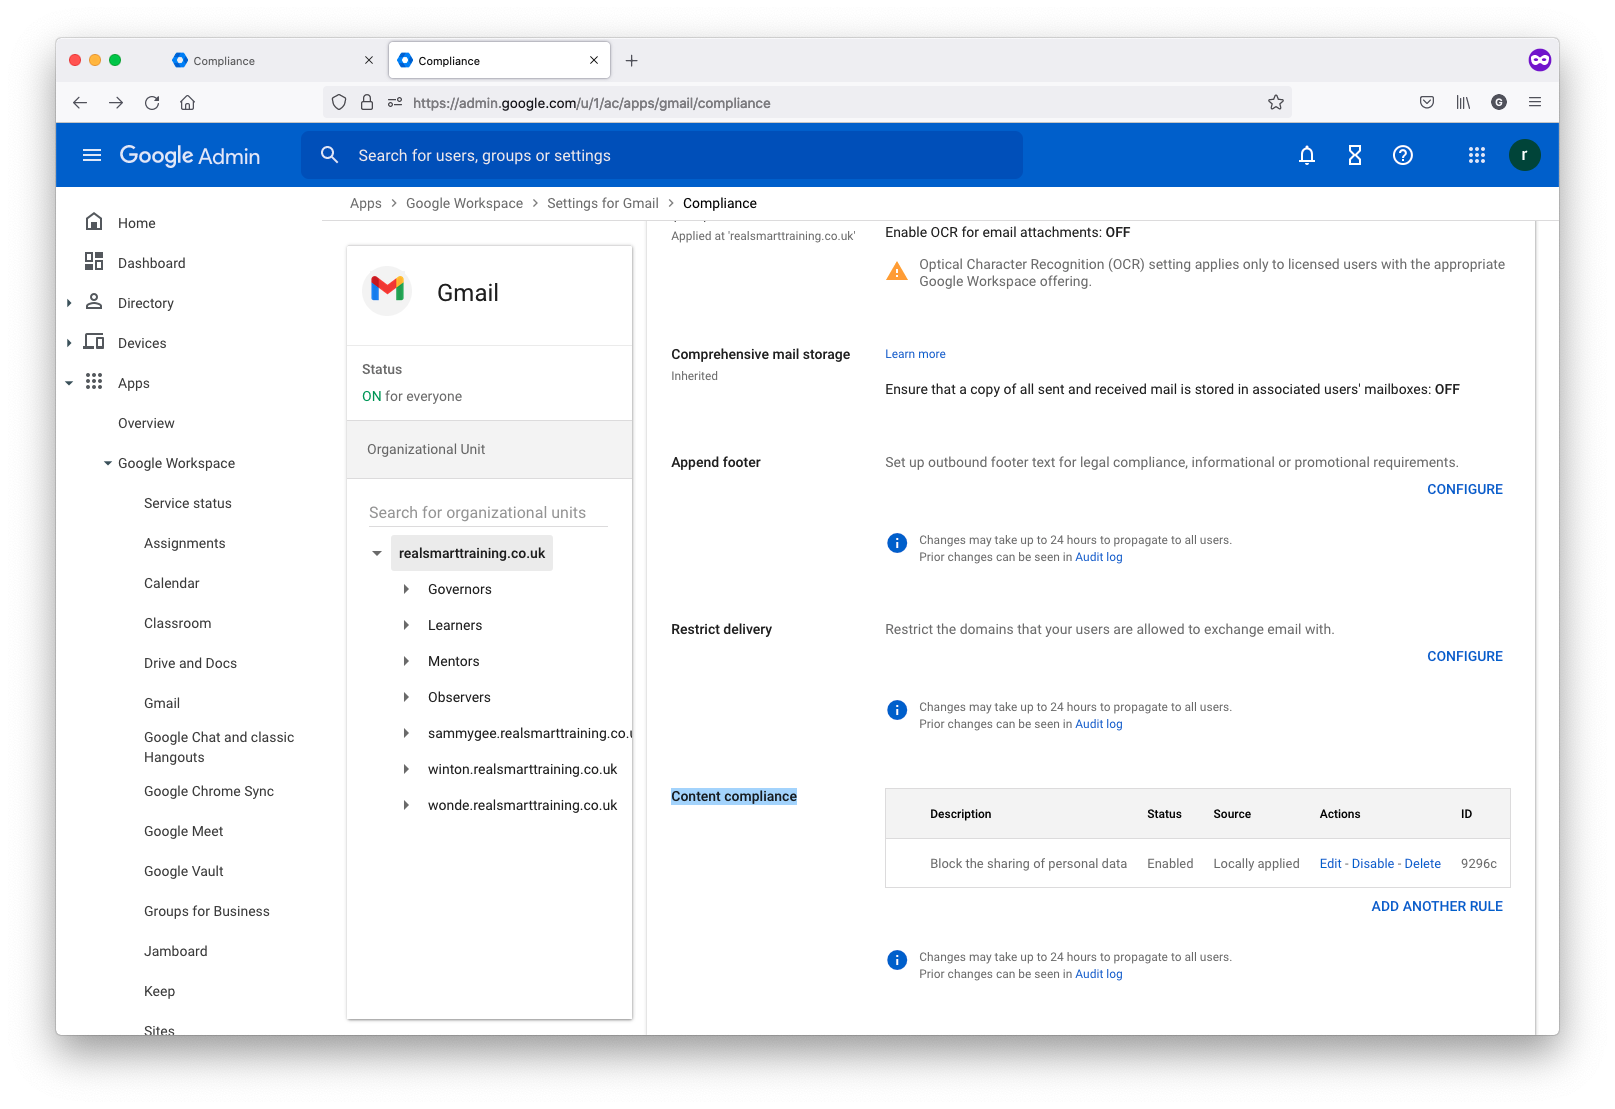Expand the Learners organizational unit
The image size is (1615, 1109).
coord(406,625)
